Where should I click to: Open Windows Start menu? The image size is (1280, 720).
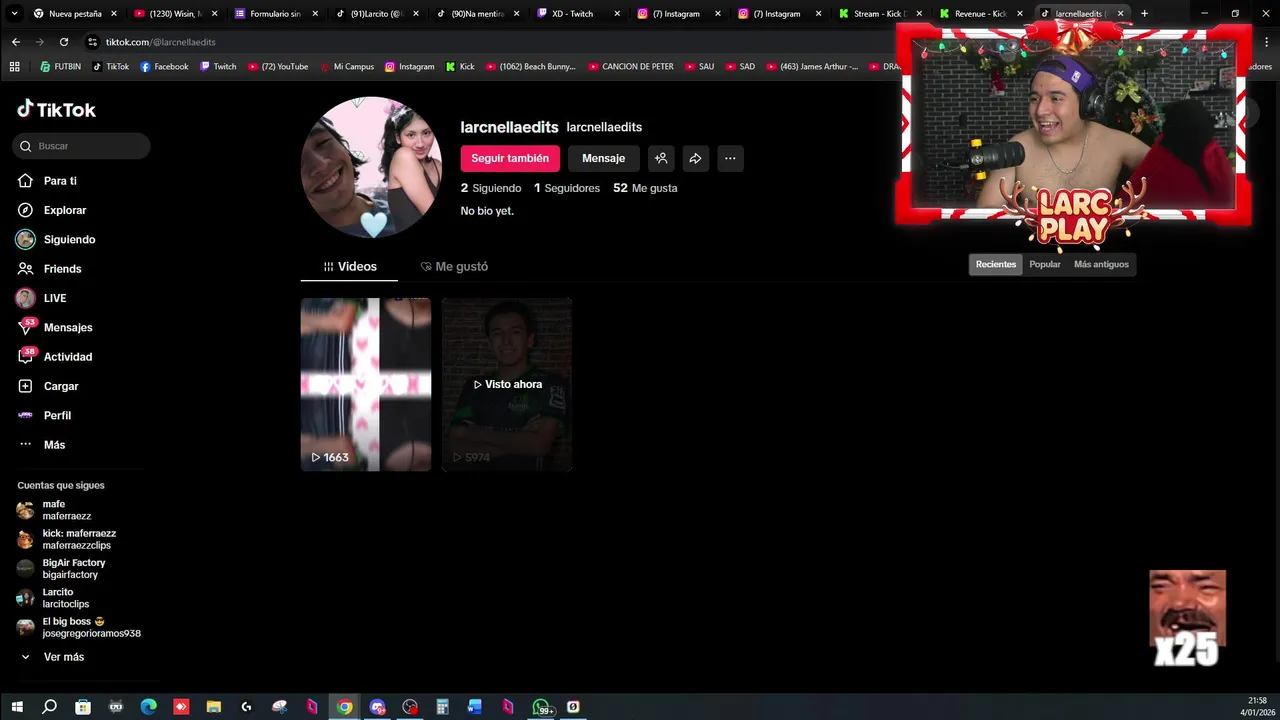(17, 707)
